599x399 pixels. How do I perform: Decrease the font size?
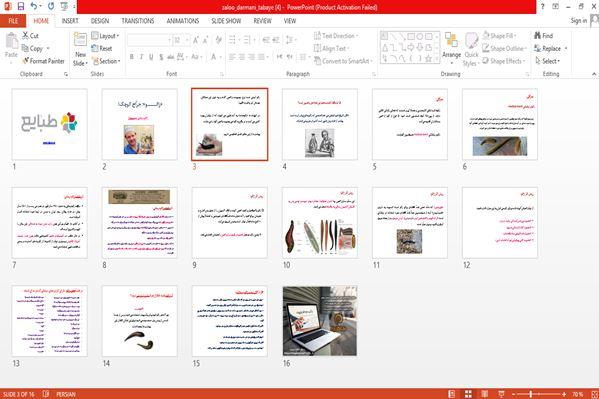[206, 40]
